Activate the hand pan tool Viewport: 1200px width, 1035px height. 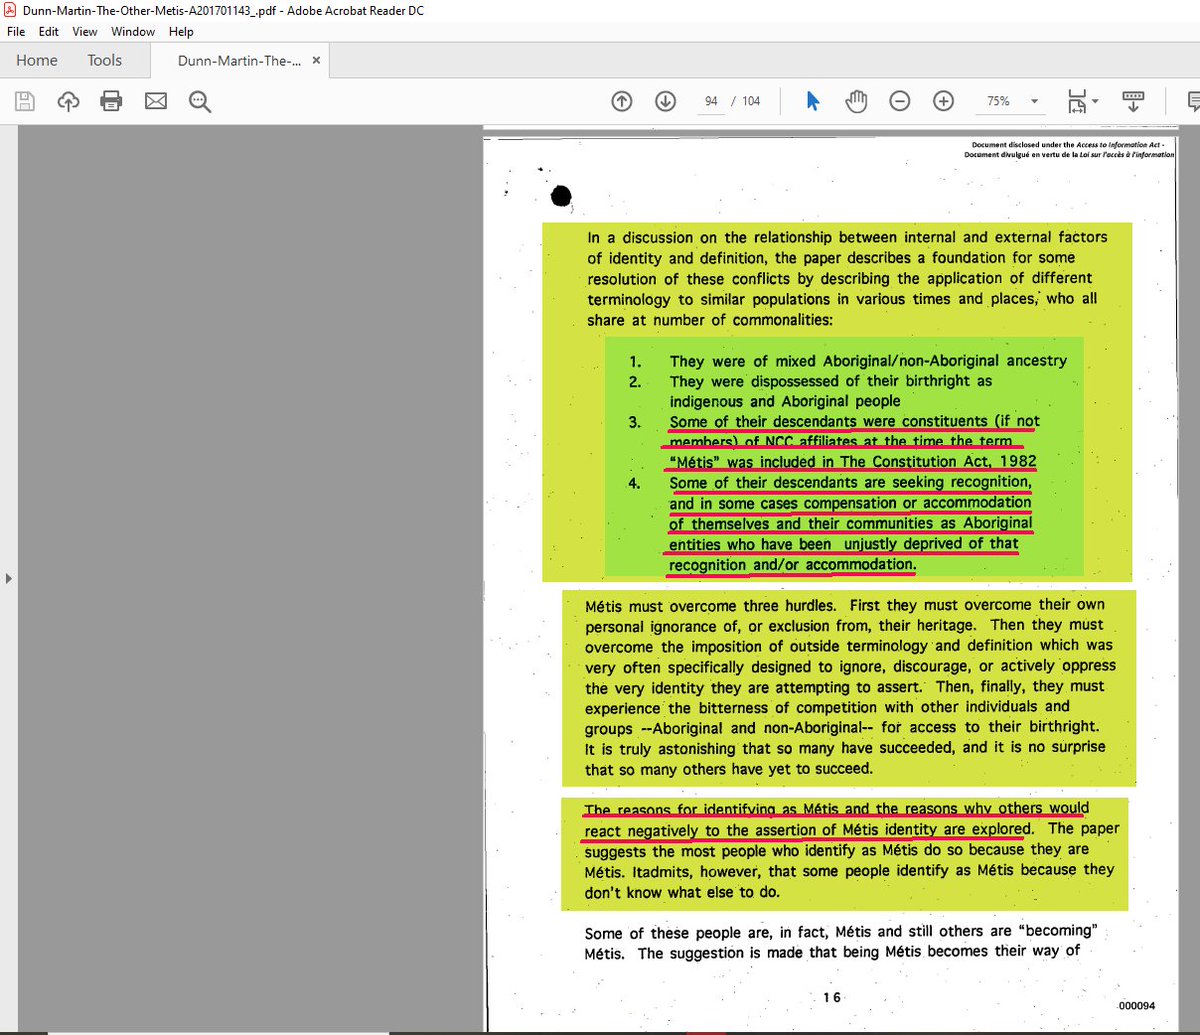click(x=856, y=101)
